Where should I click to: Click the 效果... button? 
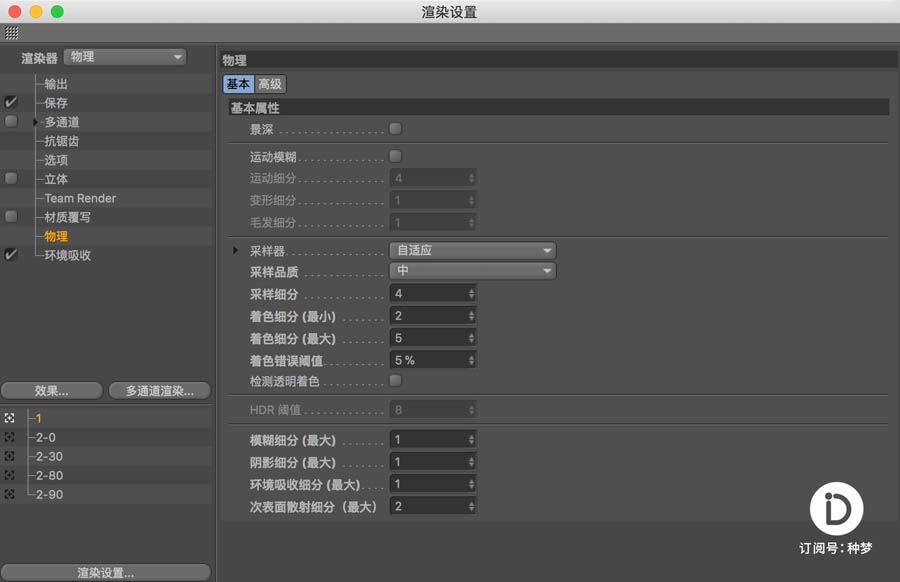pyautogui.click(x=52, y=390)
